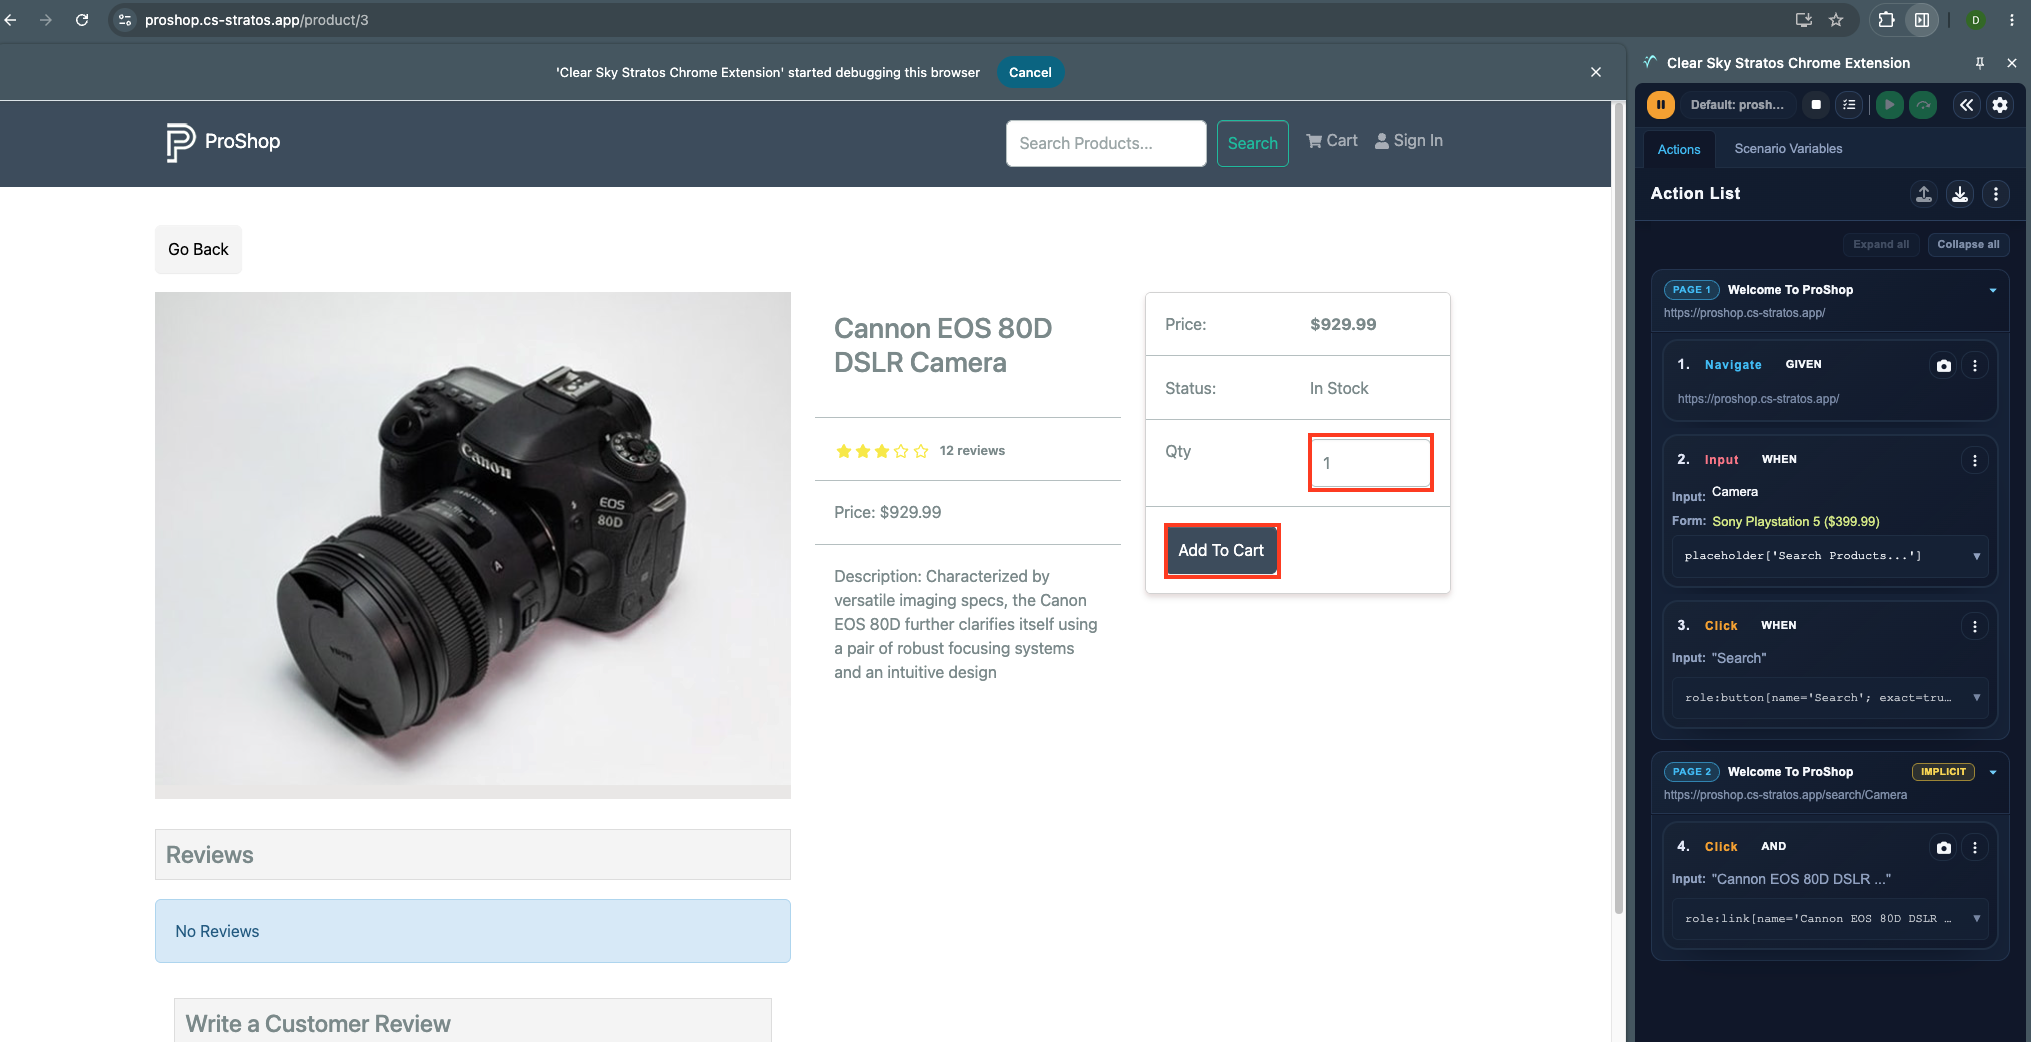The height and width of the screenshot is (1042, 2031).
Task: Bookmark this page with the star icon
Action: [x=1836, y=20]
